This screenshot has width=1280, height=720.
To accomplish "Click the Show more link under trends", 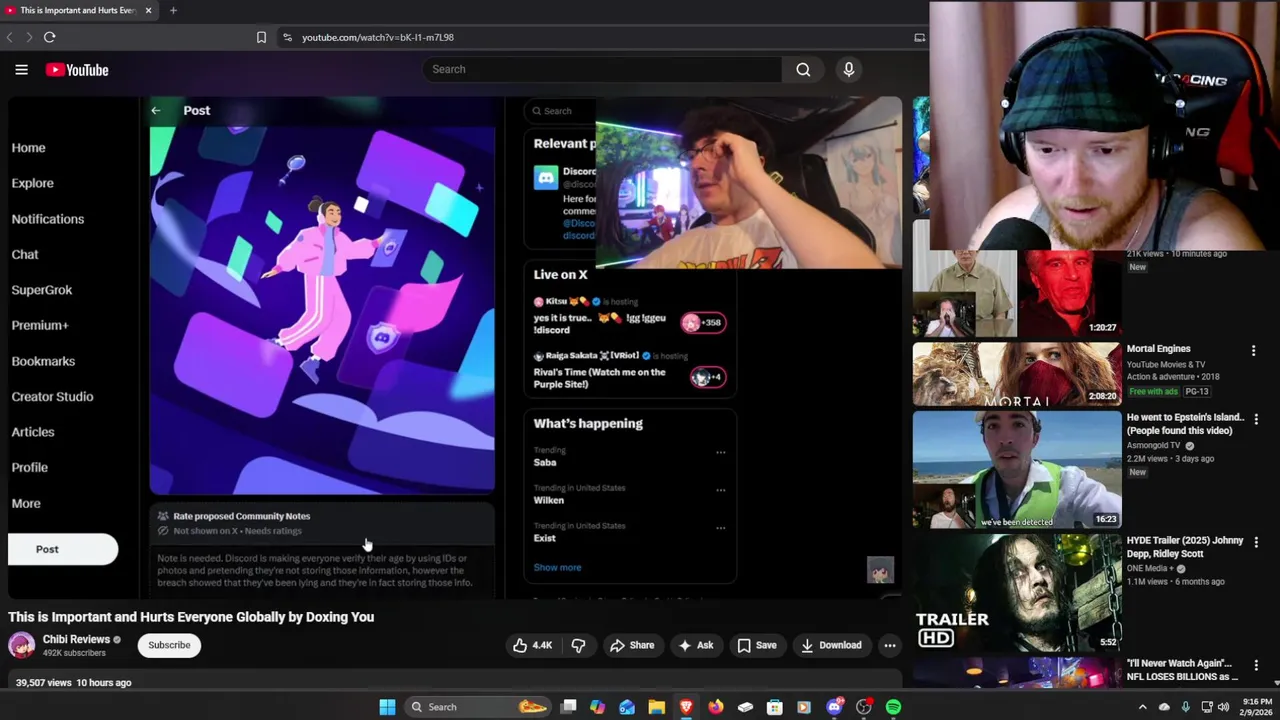I will [557, 567].
